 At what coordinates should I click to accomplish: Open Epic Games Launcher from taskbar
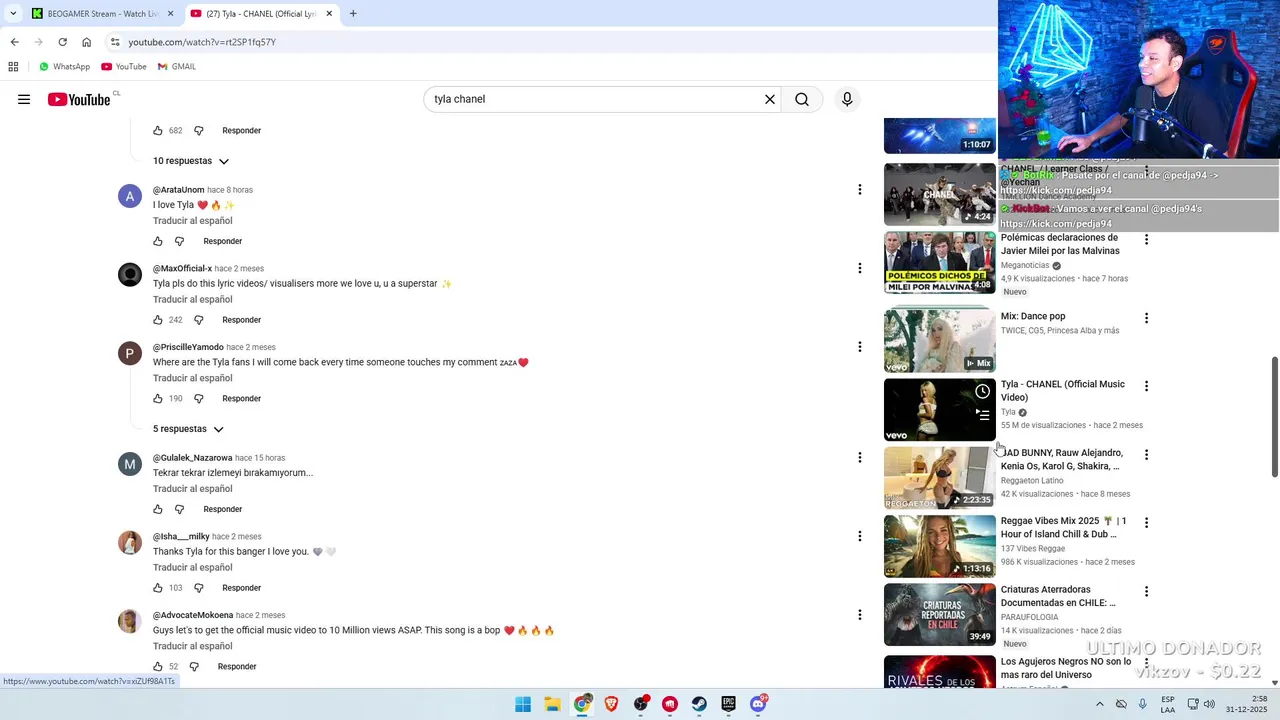pyautogui.click(x=728, y=704)
